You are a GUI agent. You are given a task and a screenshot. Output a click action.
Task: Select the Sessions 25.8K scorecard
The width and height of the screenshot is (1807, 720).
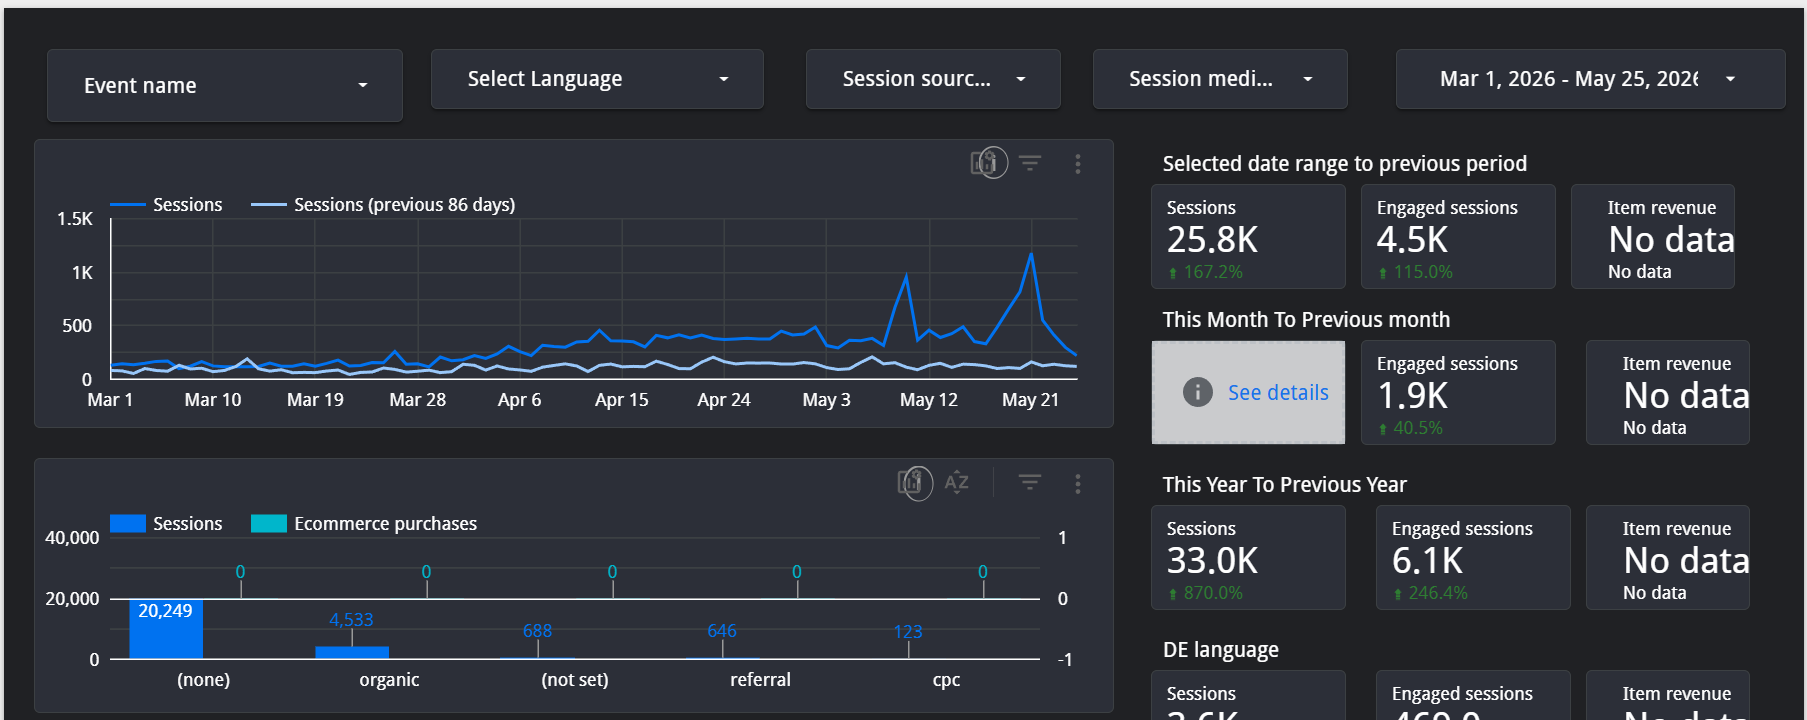pos(1248,237)
